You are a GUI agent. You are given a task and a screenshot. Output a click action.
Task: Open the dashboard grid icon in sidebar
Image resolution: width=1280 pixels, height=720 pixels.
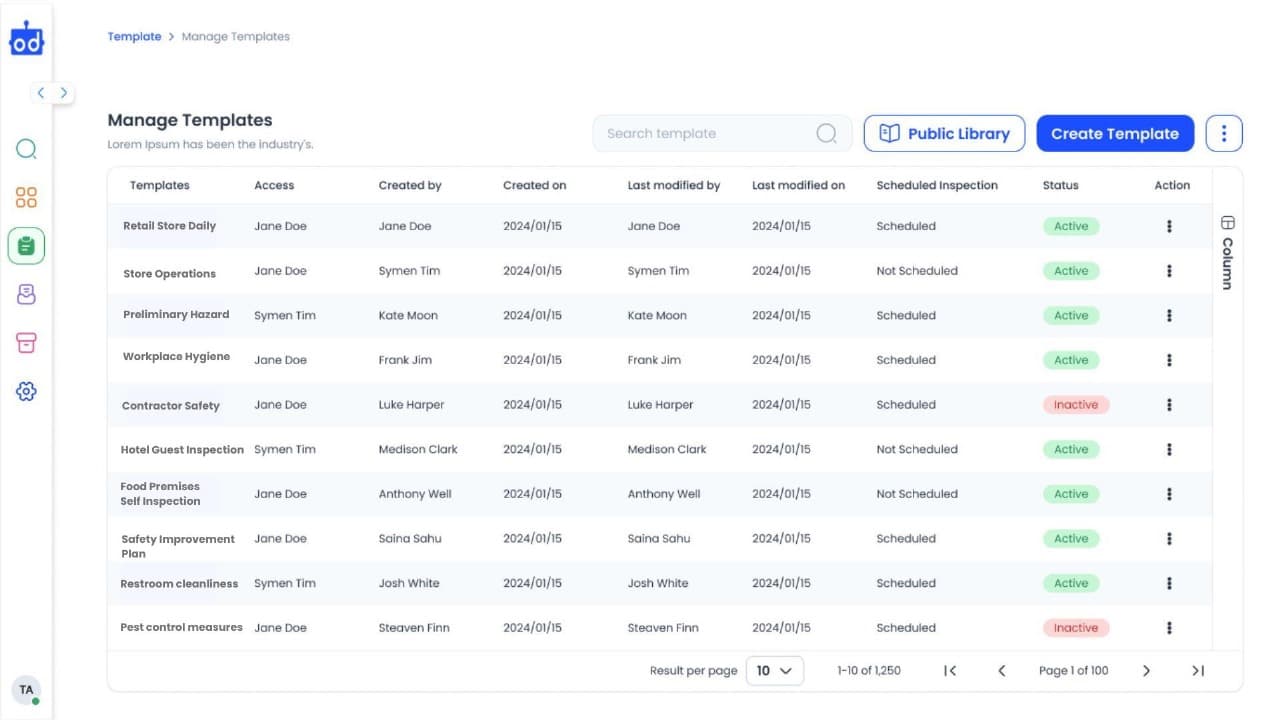click(x=27, y=197)
